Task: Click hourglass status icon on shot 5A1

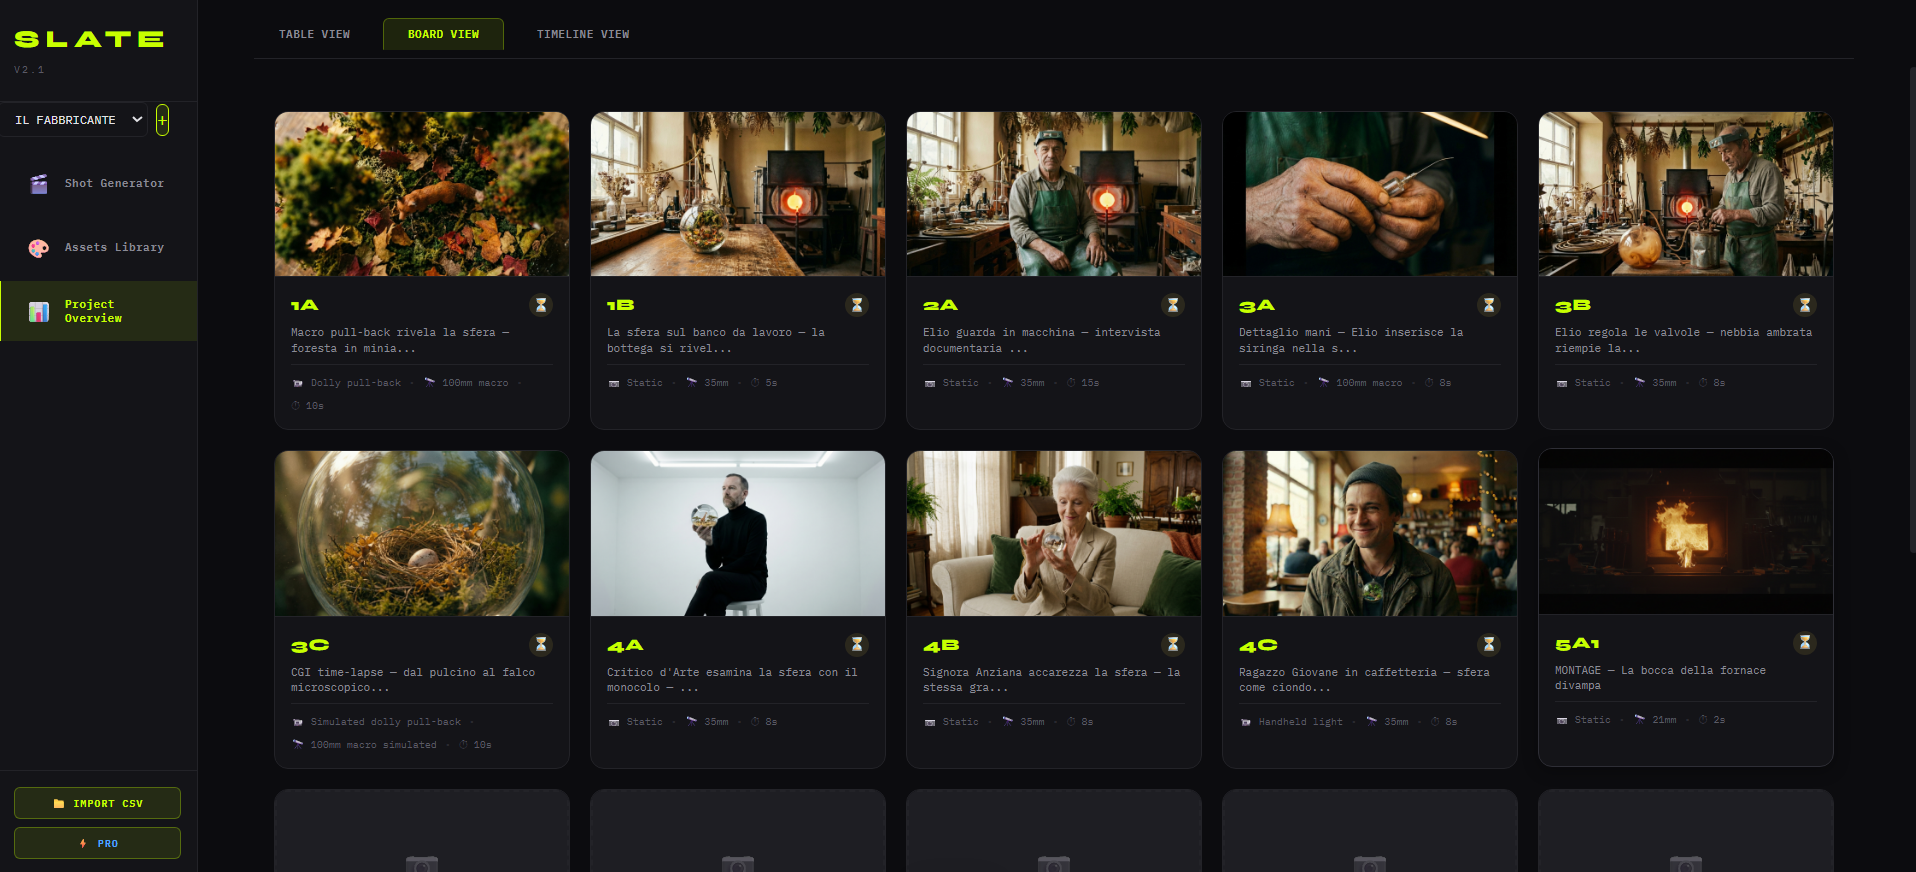Action: 1805,643
